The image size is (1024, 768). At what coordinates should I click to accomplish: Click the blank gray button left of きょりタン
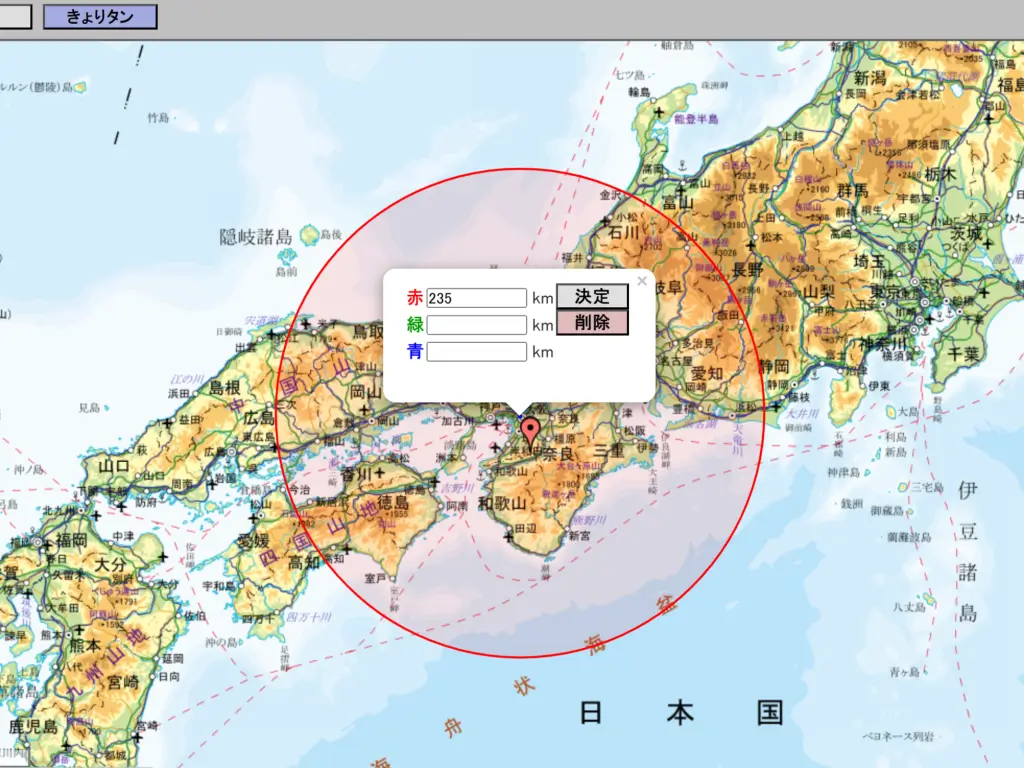[x=15, y=16]
